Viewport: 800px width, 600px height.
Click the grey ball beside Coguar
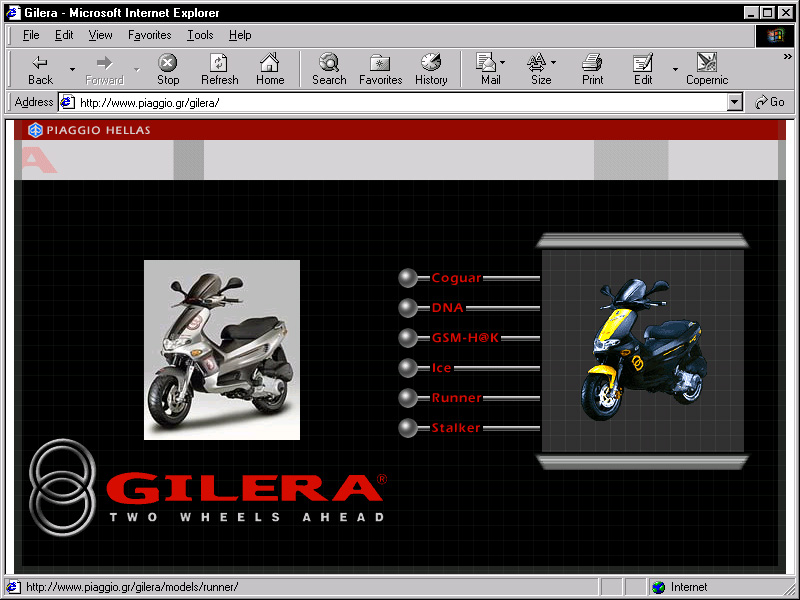coord(408,279)
